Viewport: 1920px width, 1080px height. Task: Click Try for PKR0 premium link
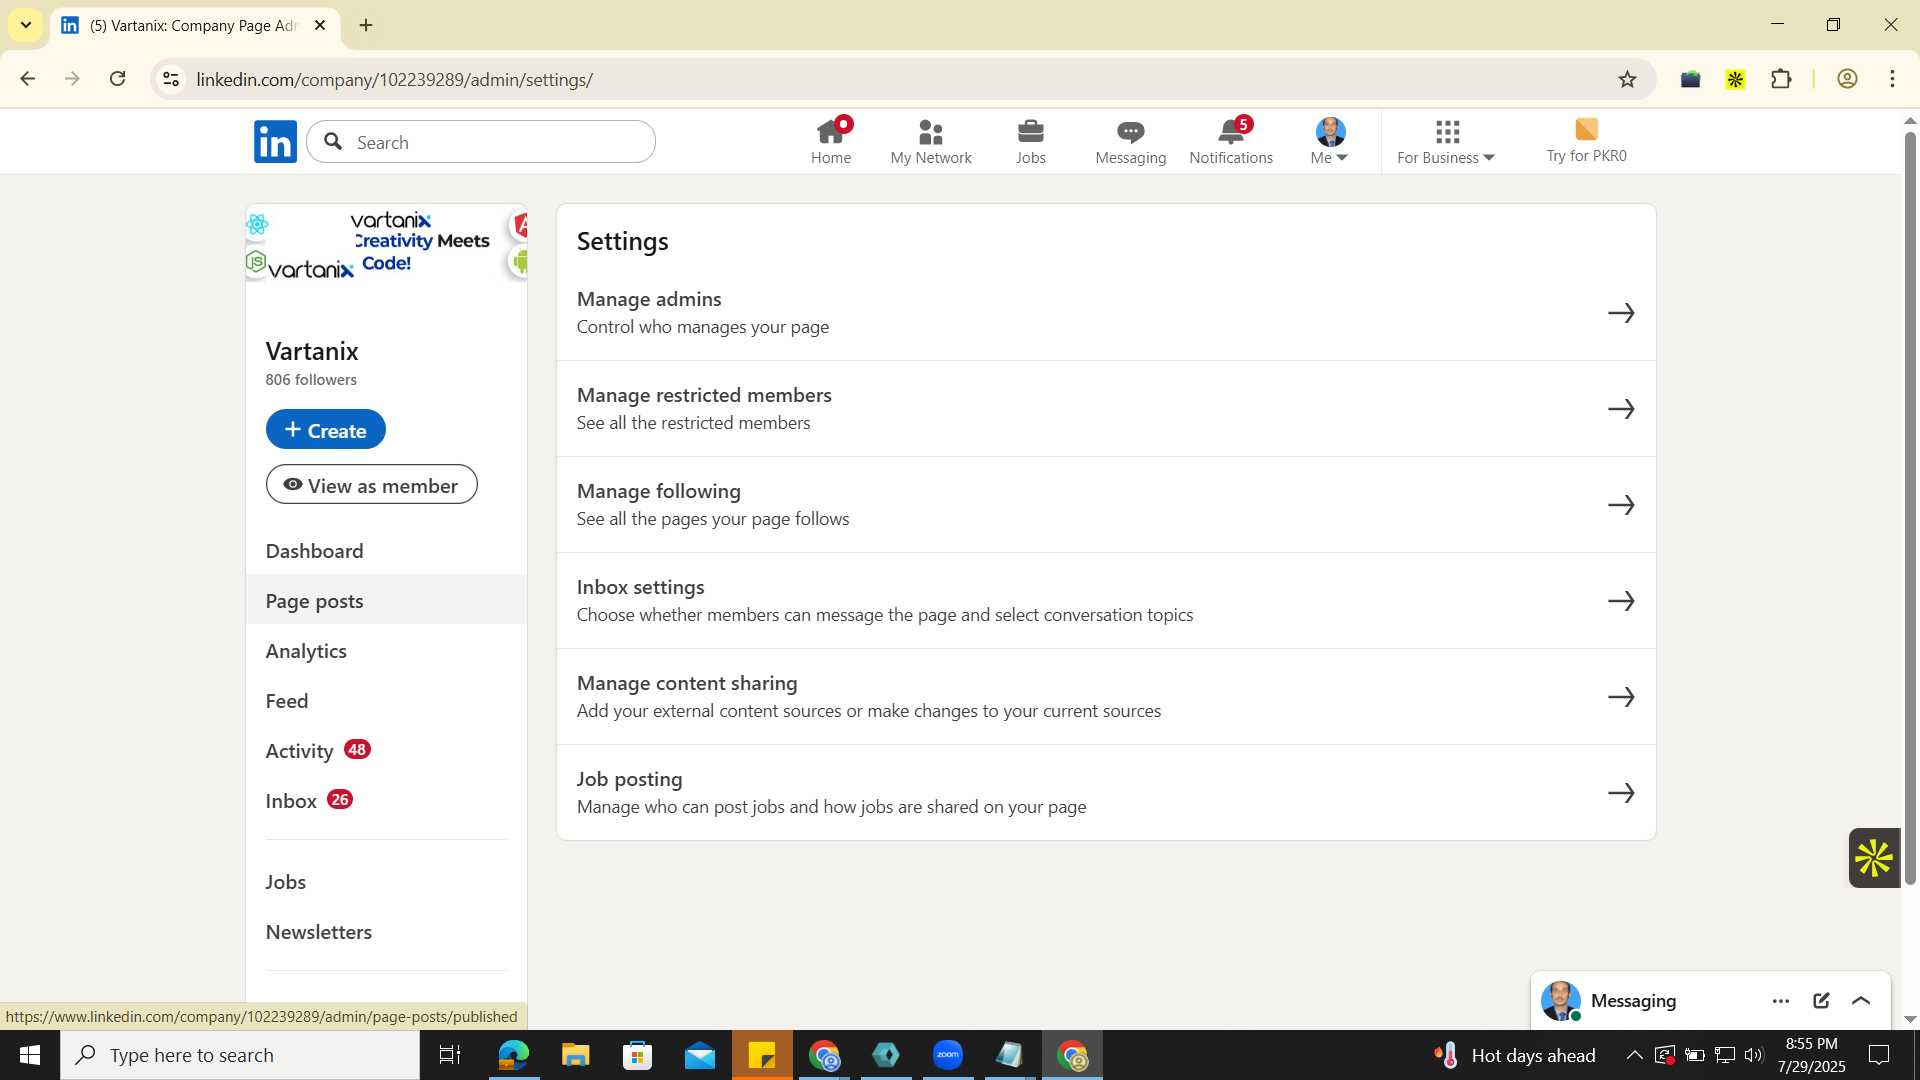point(1586,142)
